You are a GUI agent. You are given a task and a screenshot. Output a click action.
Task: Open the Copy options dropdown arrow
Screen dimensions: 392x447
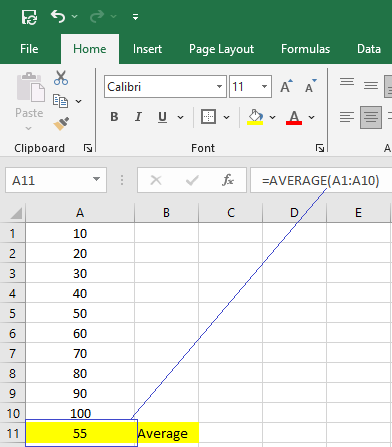click(x=78, y=101)
